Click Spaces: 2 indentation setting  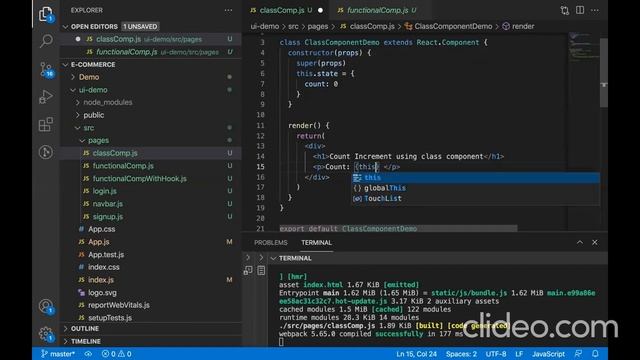tap(461, 354)
